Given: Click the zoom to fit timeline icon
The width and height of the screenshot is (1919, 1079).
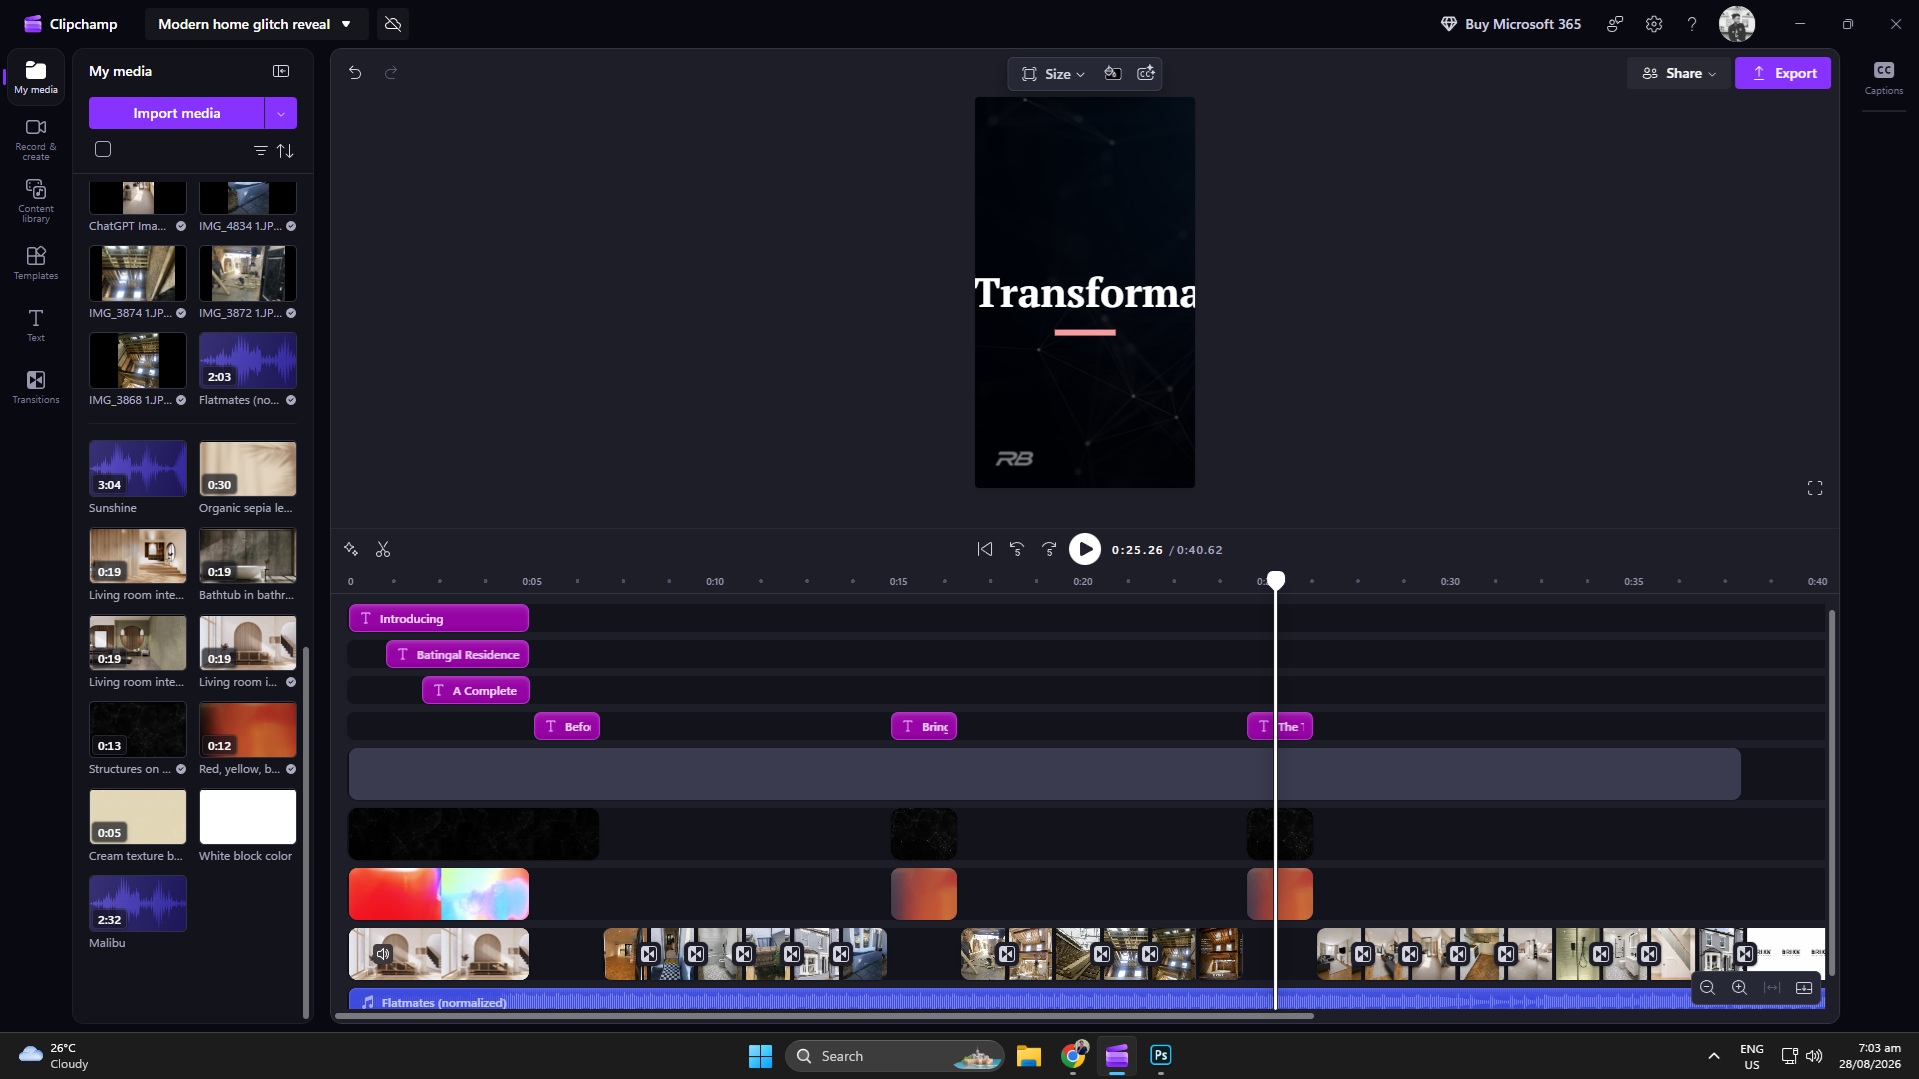Looking at the screenshot, I should (x=1771, y=988).
